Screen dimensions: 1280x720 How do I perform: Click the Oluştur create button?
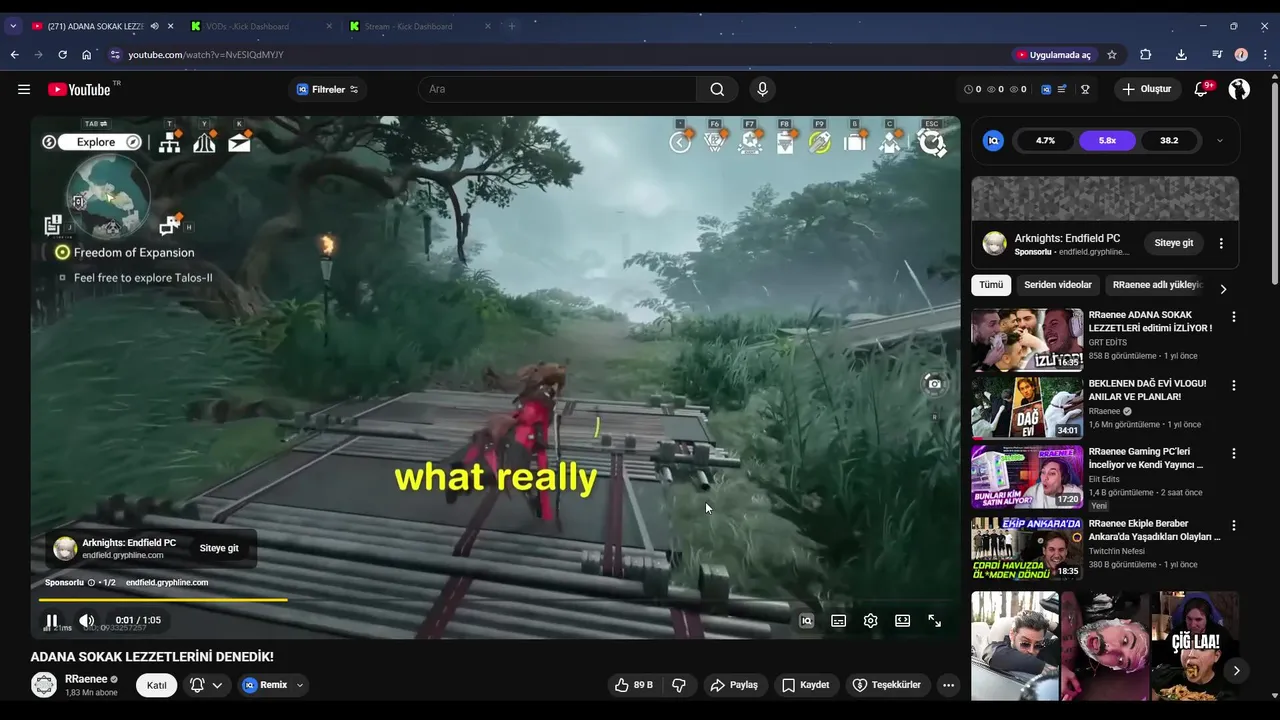click(x=1148, y=89)
